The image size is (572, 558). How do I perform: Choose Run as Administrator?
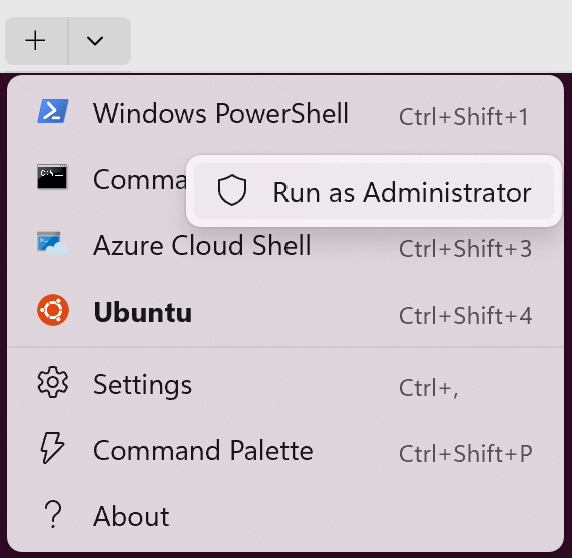pyautogui.click(x=374, y=191)
